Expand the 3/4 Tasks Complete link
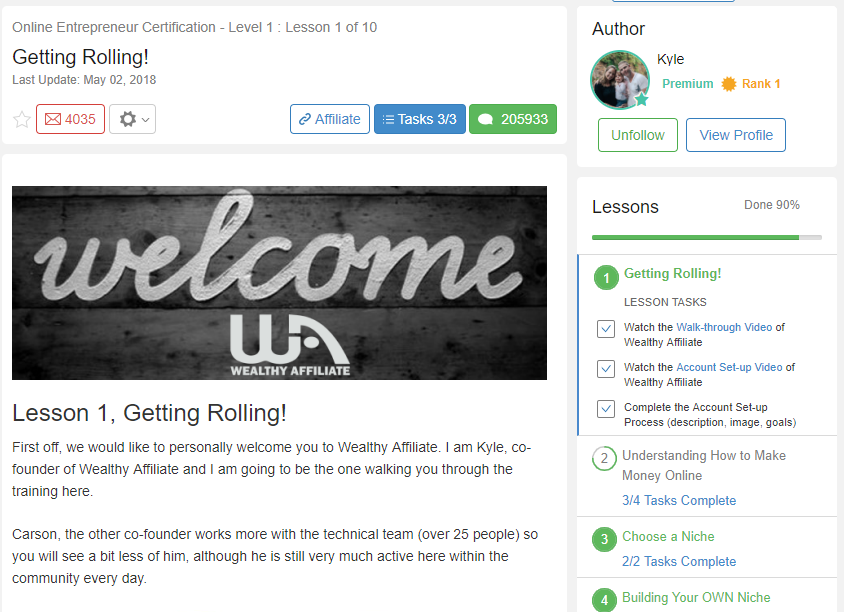 click(x=679, y=501)
